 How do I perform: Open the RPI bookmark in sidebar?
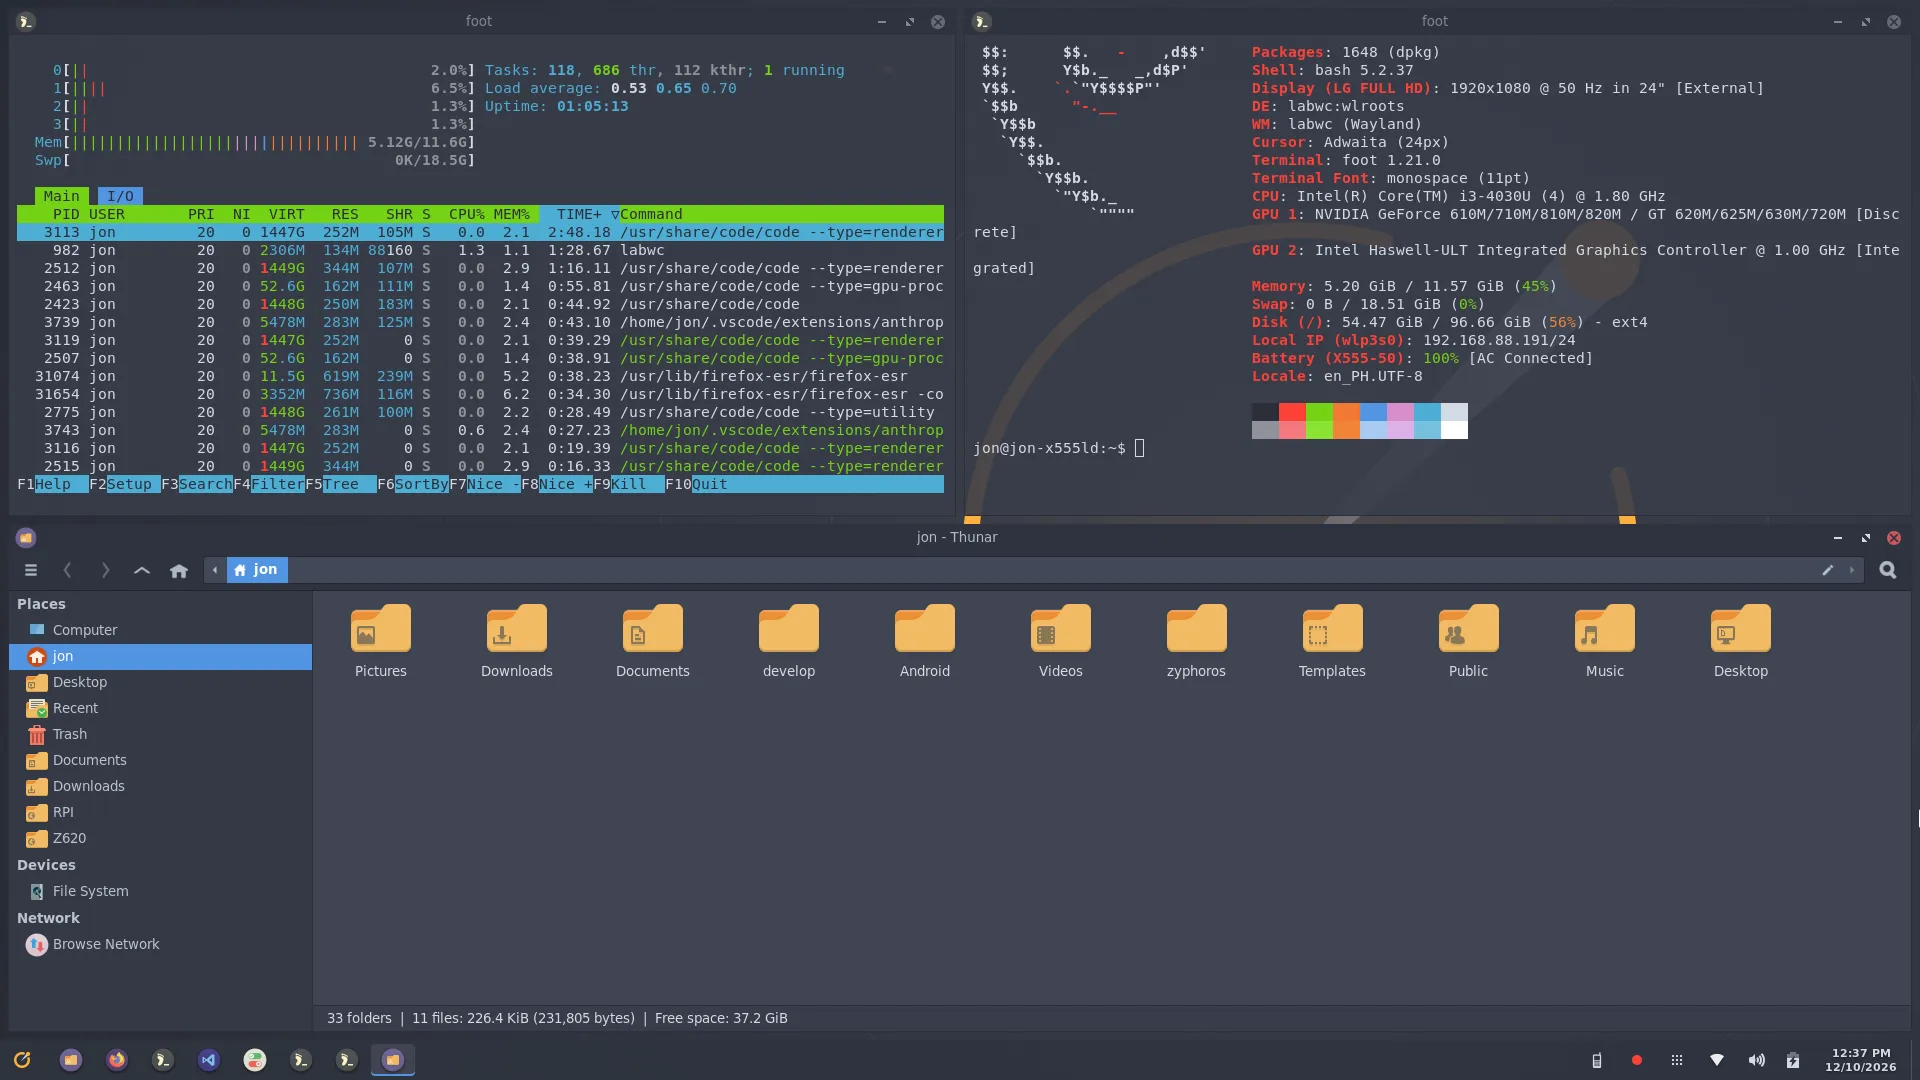(x=160, y=812)
